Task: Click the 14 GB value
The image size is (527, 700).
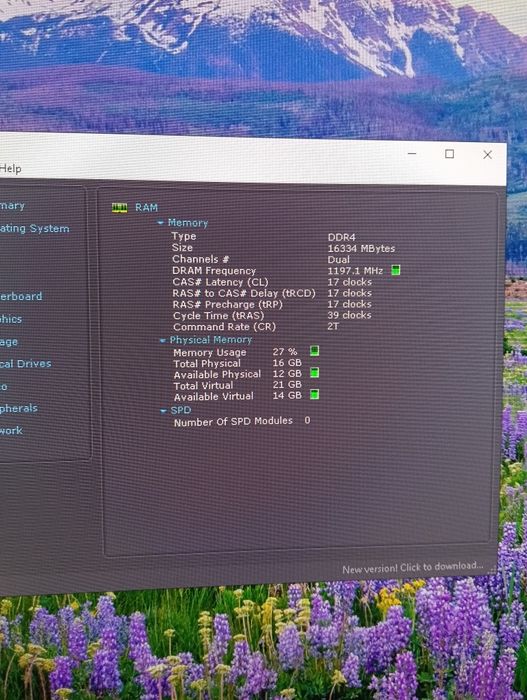Action: tap(287, 396)
